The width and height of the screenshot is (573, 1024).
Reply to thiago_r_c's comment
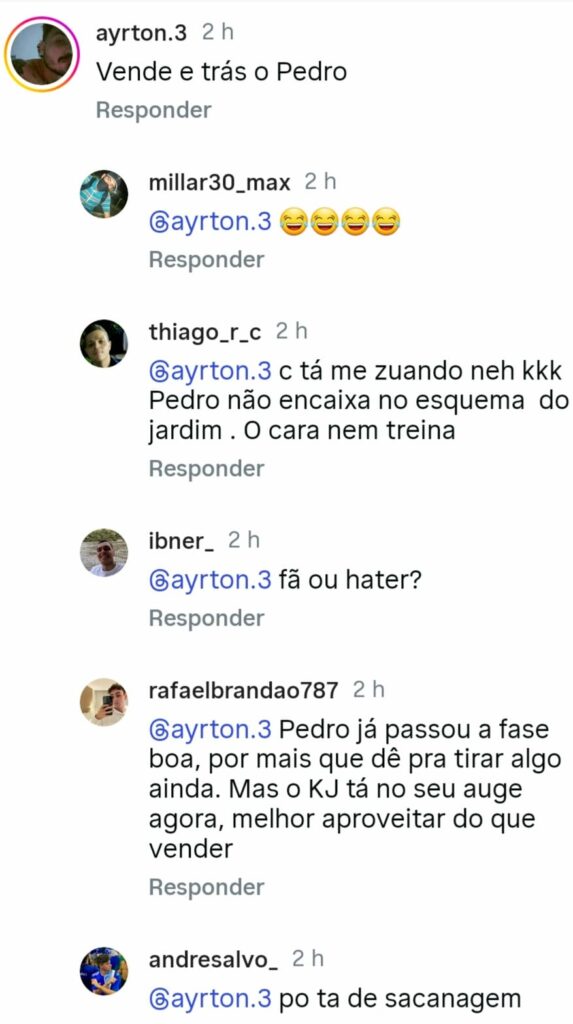pos(206,468)
